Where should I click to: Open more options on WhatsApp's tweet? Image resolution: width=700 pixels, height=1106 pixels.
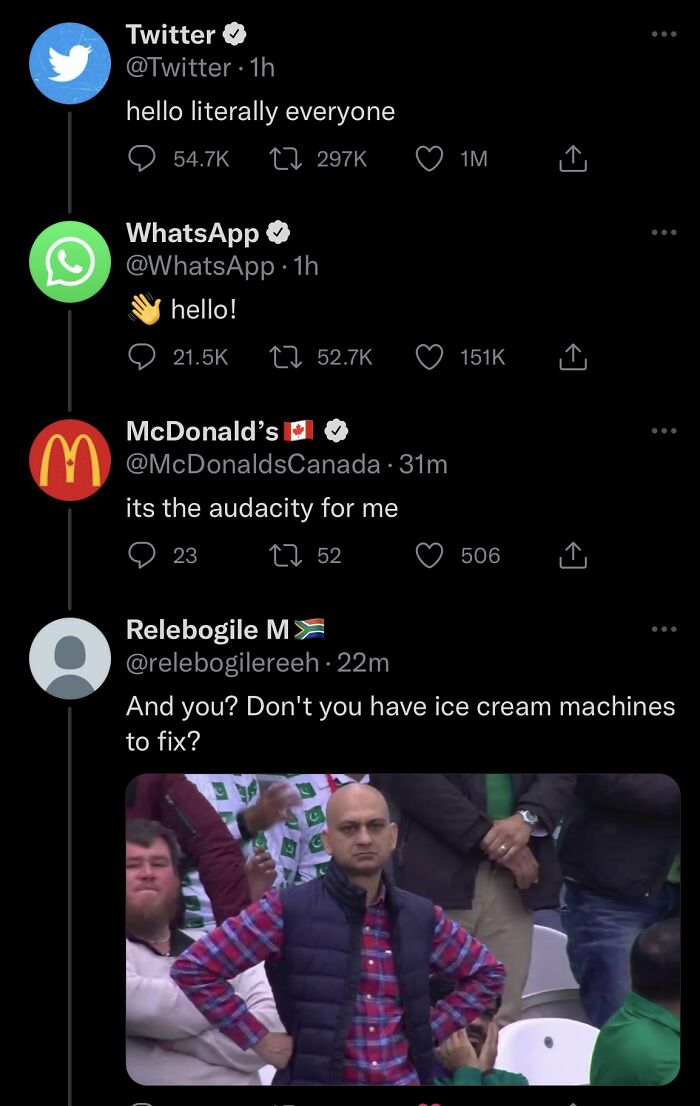tap(663, 231)
